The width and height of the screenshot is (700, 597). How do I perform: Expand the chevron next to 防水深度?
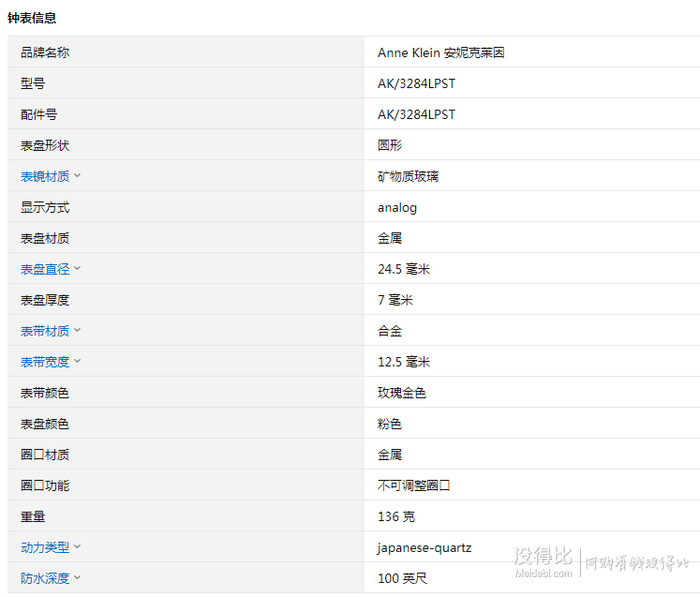[x=77, y=577]
